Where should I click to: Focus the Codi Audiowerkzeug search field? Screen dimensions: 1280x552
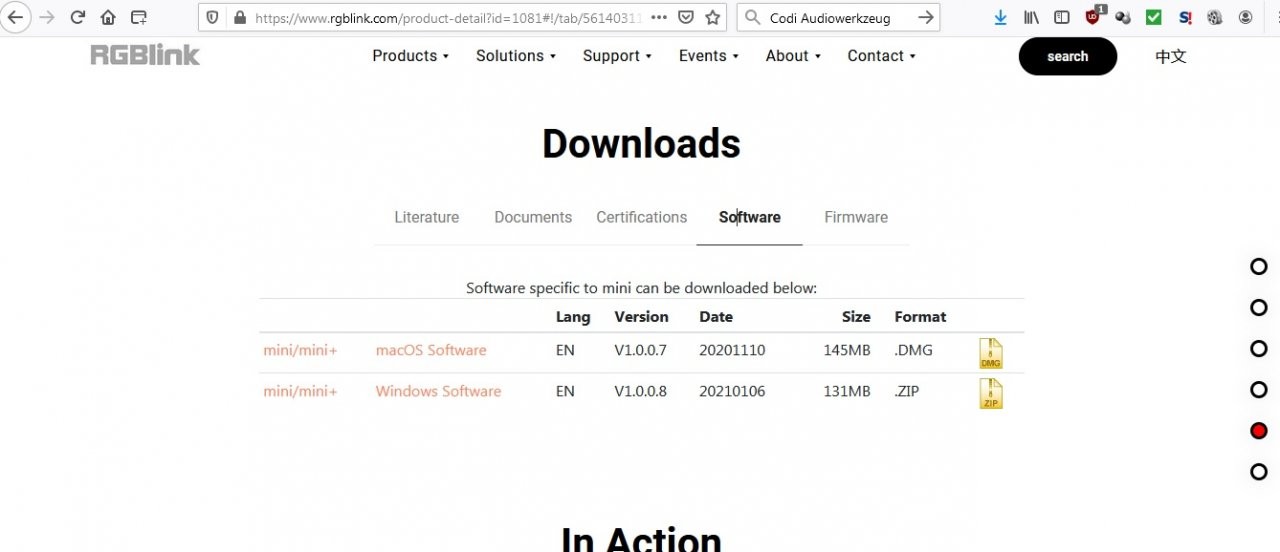click(x=838, y=17)
